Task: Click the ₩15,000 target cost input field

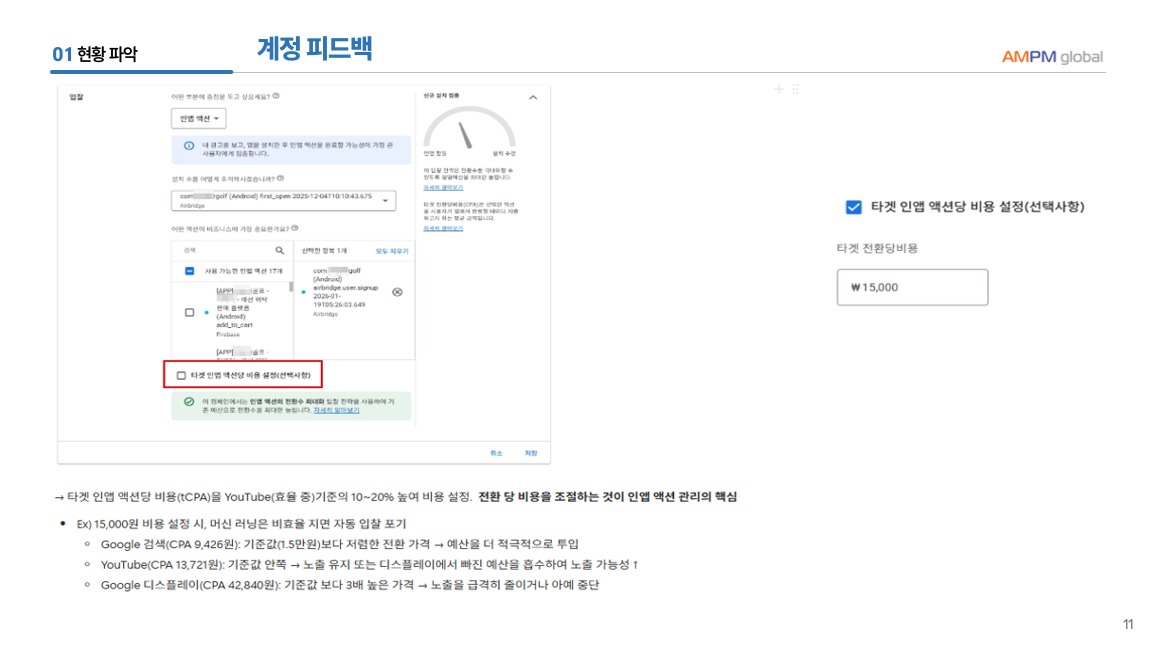Action: coord(911,287)
